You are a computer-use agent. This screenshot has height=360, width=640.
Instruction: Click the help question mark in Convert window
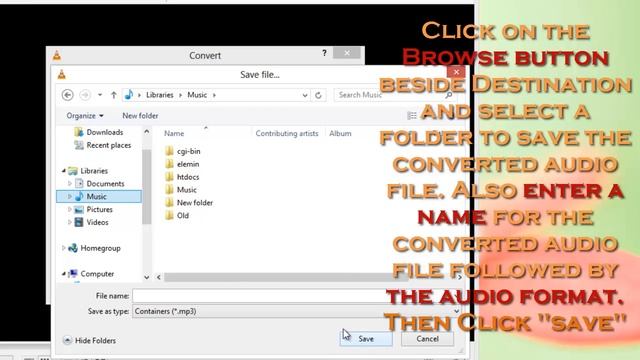[x=324, y=53]
